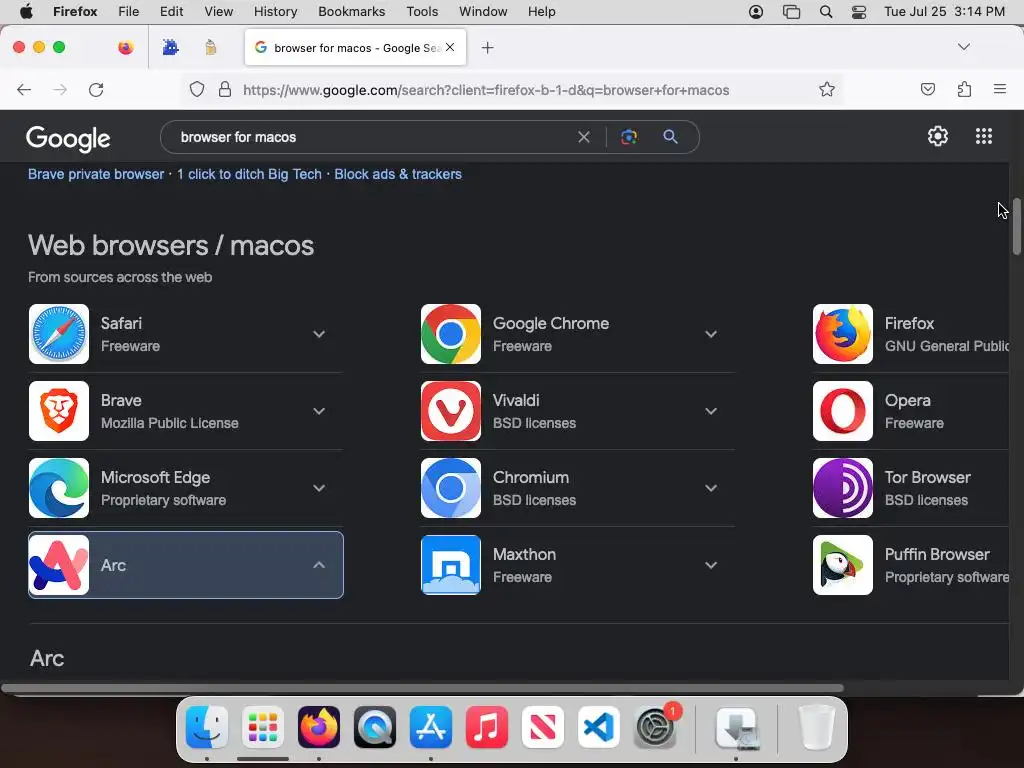Screen dimensions: 1024x768
Task: Open the pinned blue puzzle tab
Action: (170, 47)
